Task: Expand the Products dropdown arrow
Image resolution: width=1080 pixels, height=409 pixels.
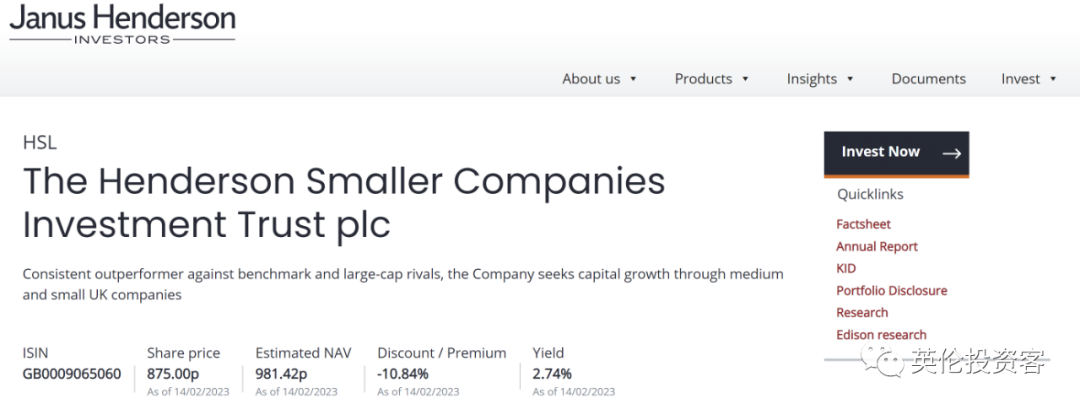Action: click(x=745, y=79)
